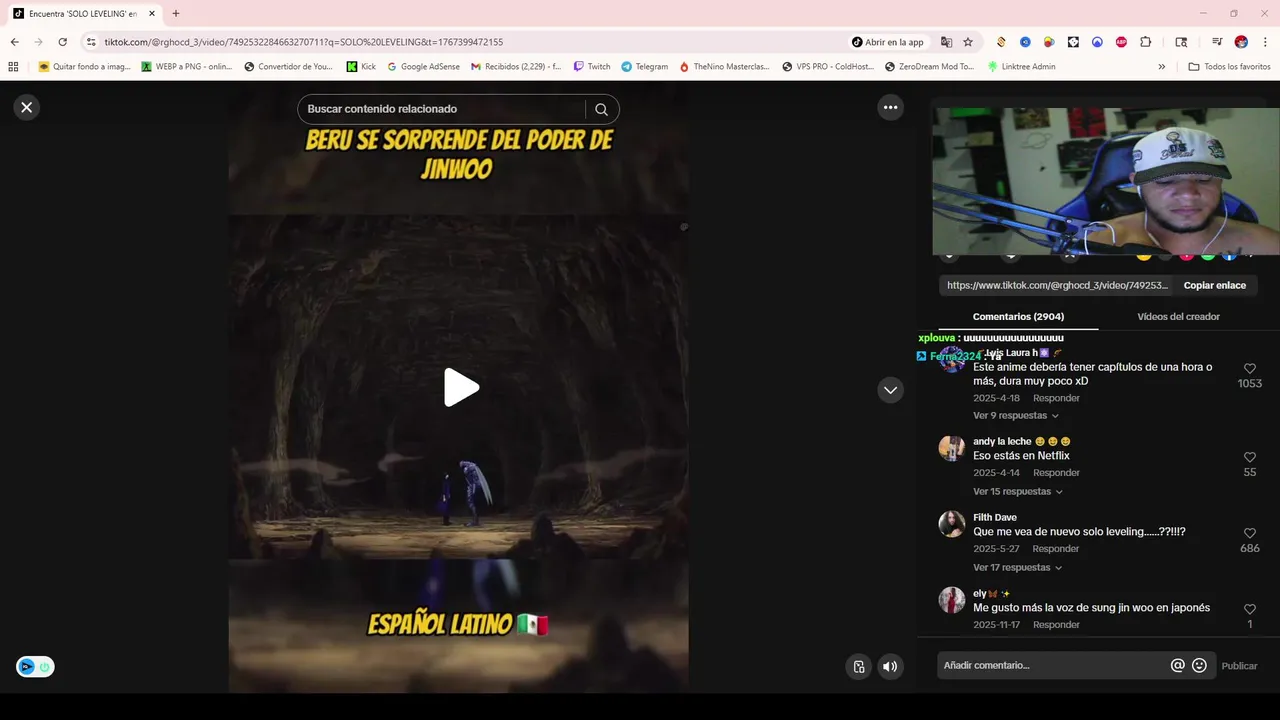
Task: Open 'Google AdSense' bookmark
Action: point(424,67)
